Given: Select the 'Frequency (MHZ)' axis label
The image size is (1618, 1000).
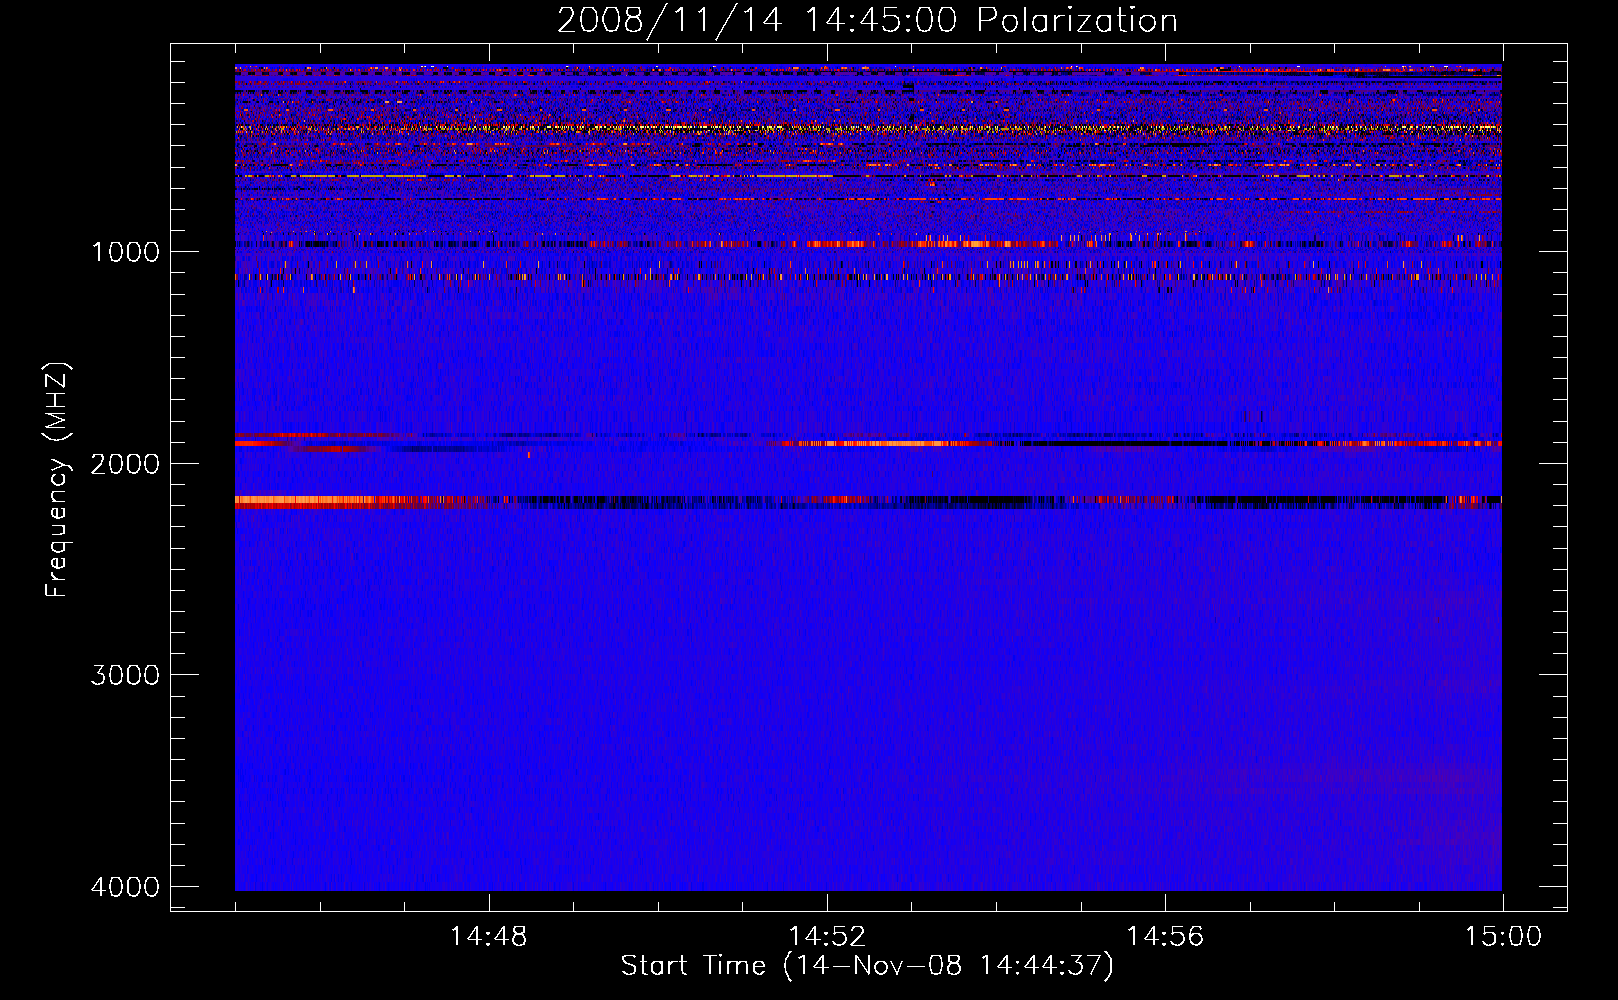Looking at the screenshot, I should (x=58, y=480).
